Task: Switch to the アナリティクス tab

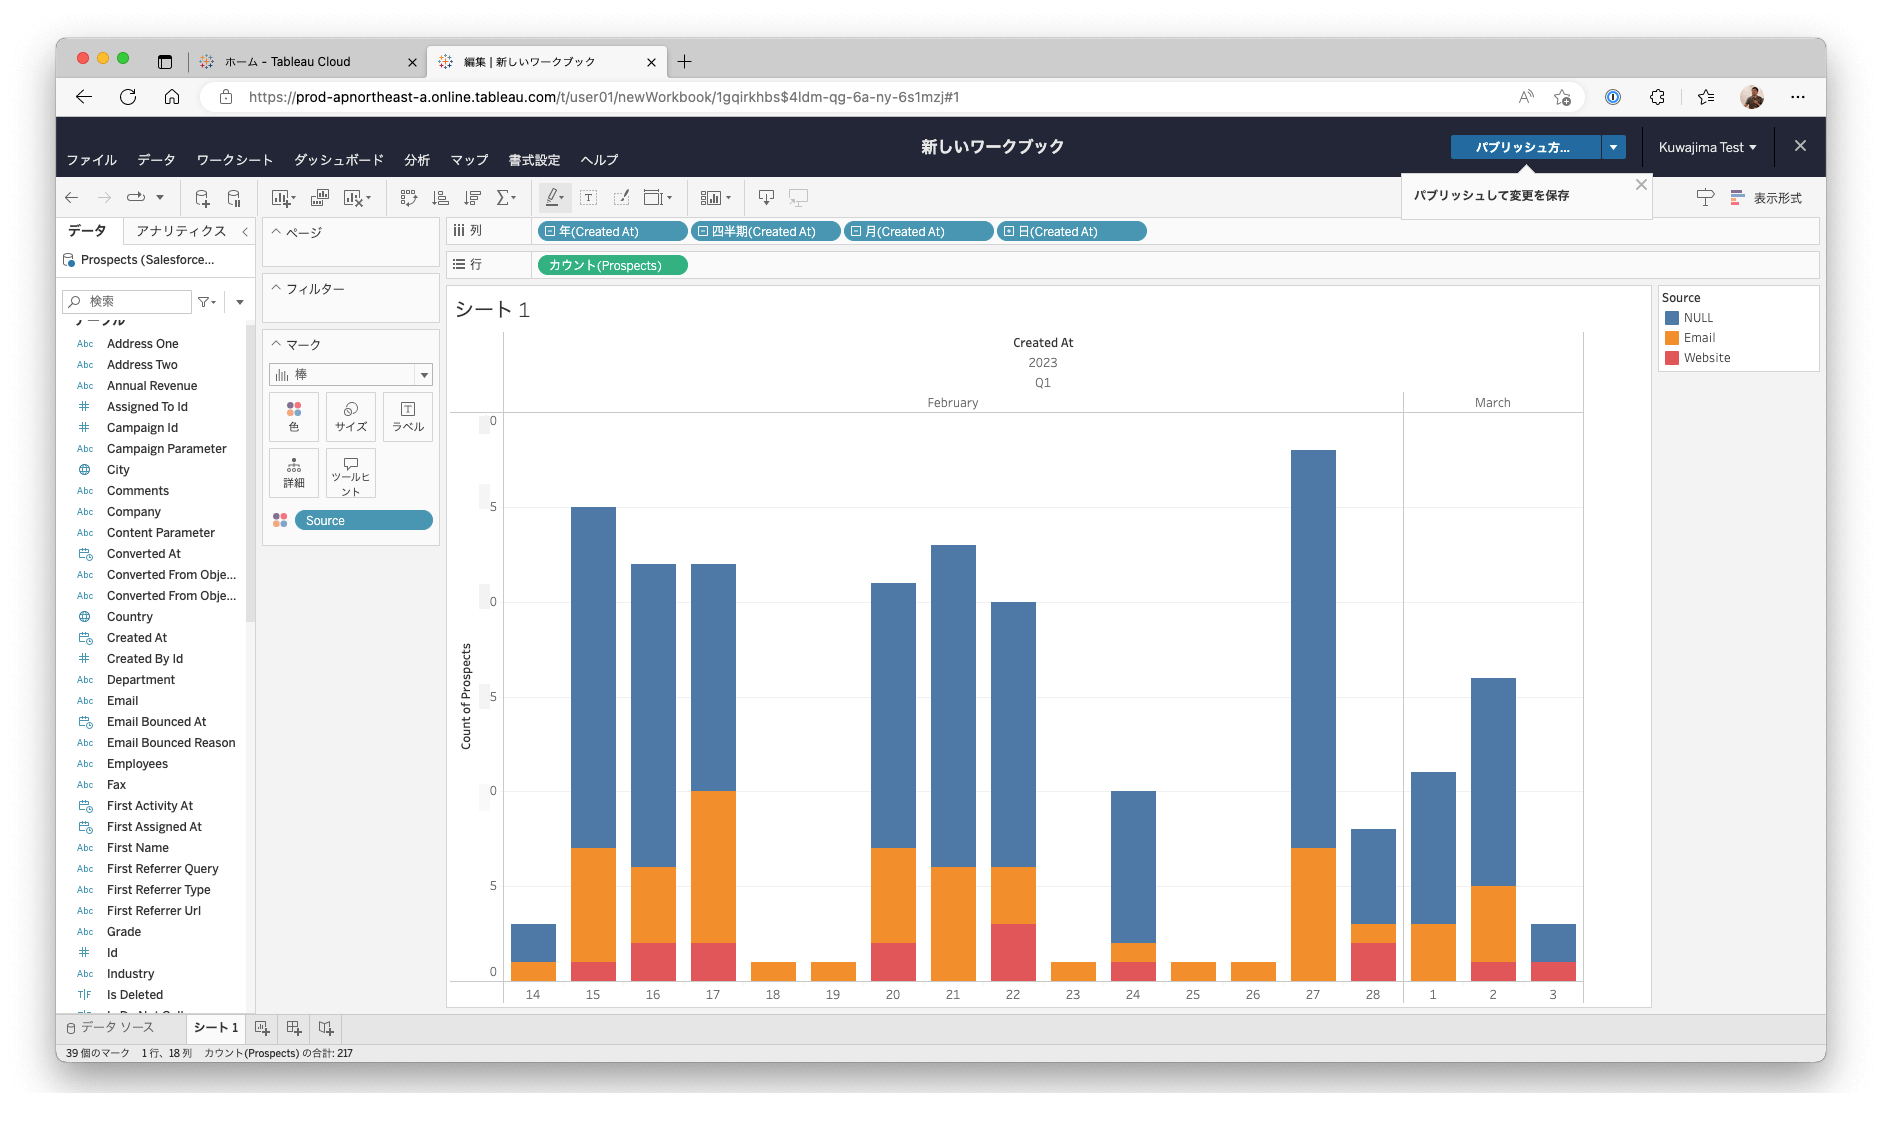Action: pos(181,231)
